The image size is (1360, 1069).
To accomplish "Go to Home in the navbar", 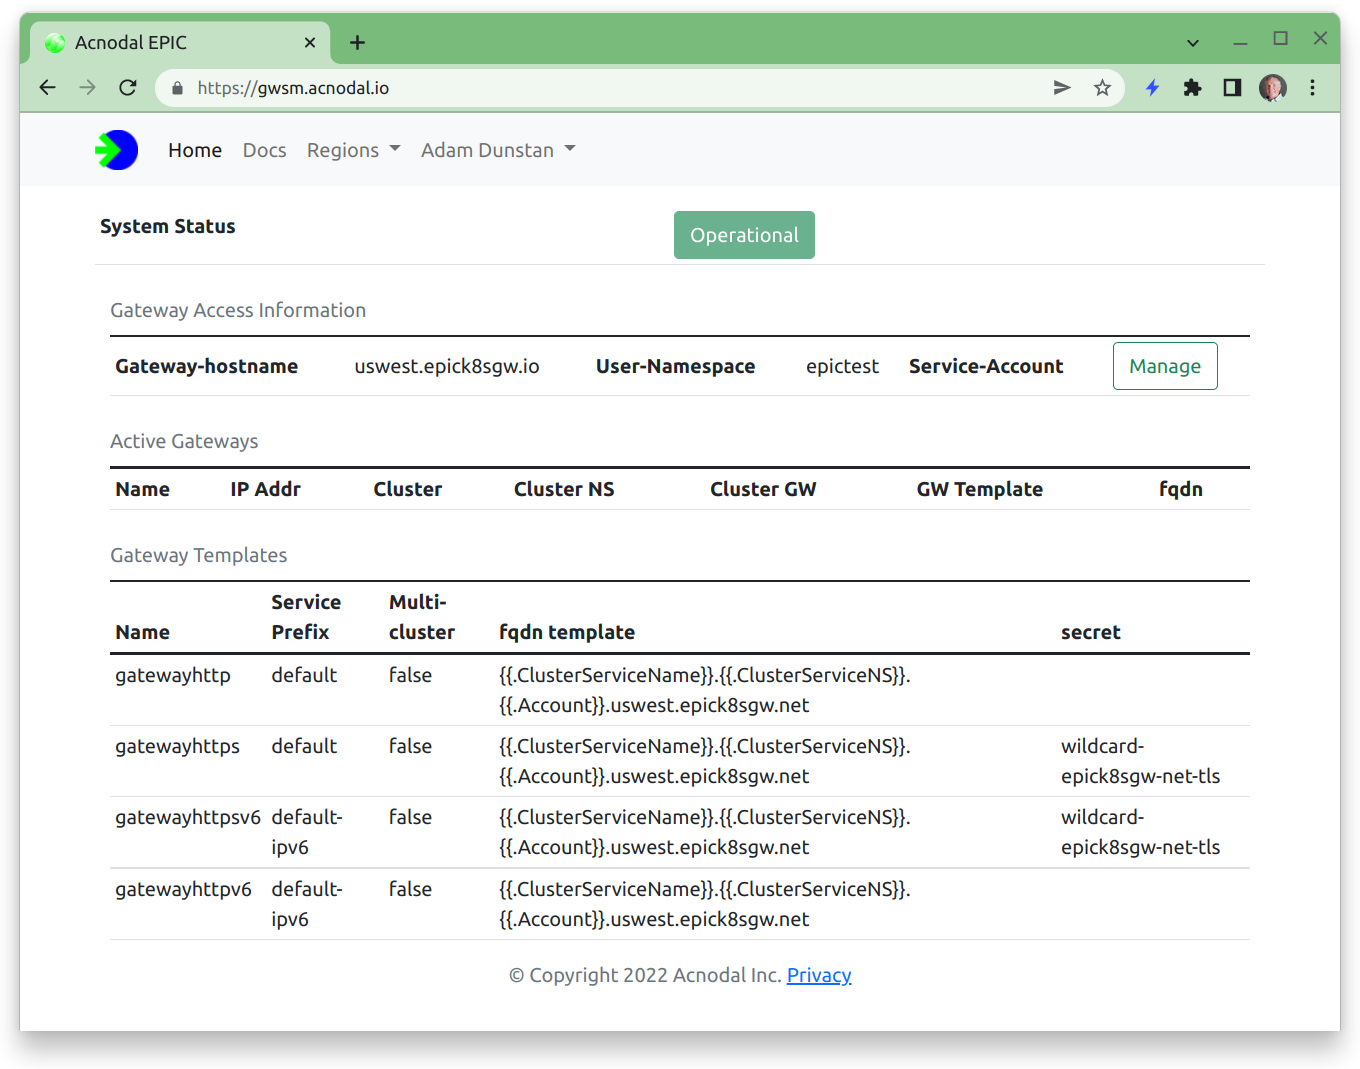I will (x=195, y=150).
